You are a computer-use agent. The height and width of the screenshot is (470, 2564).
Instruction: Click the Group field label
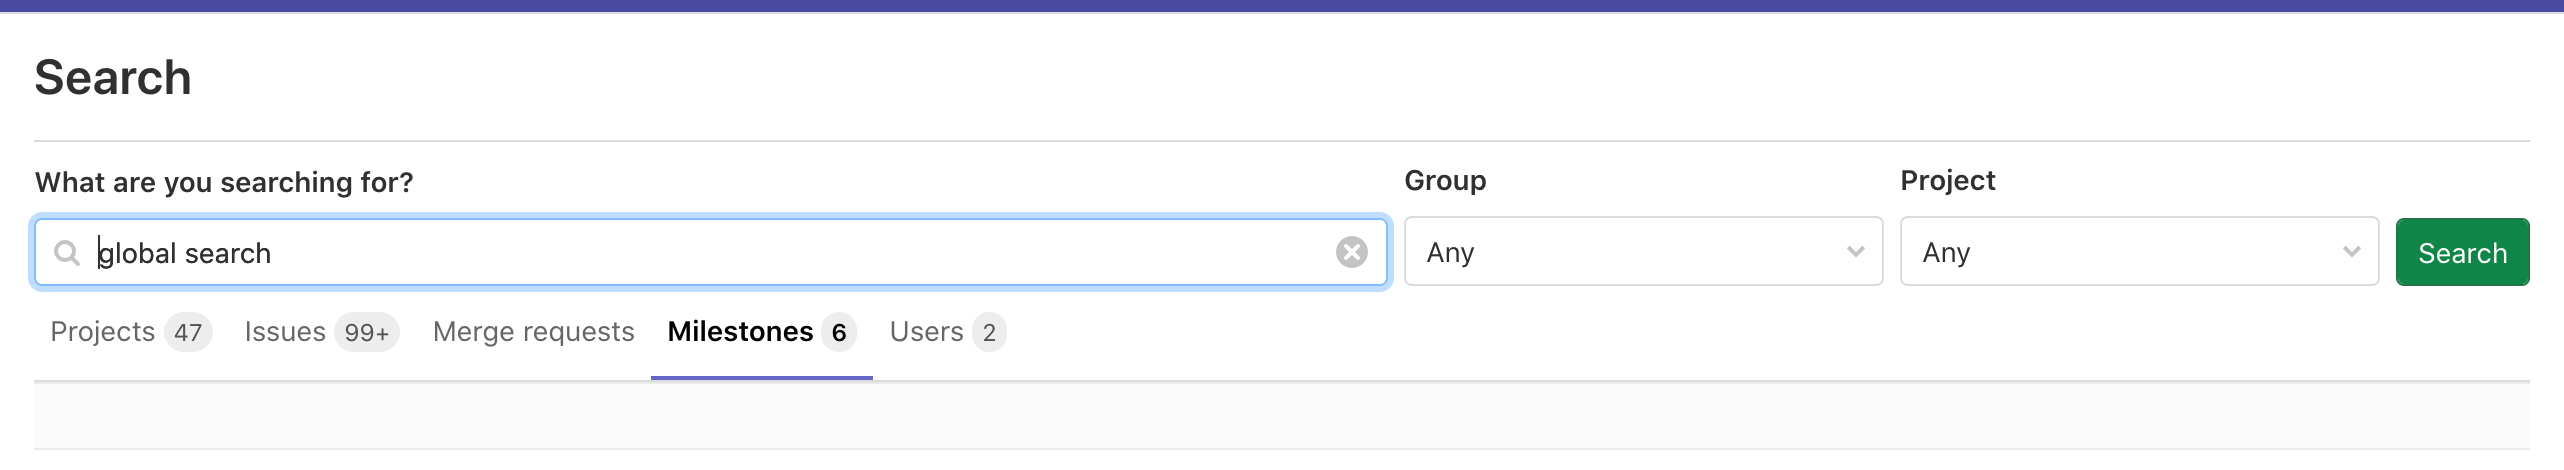point(1445,180)
